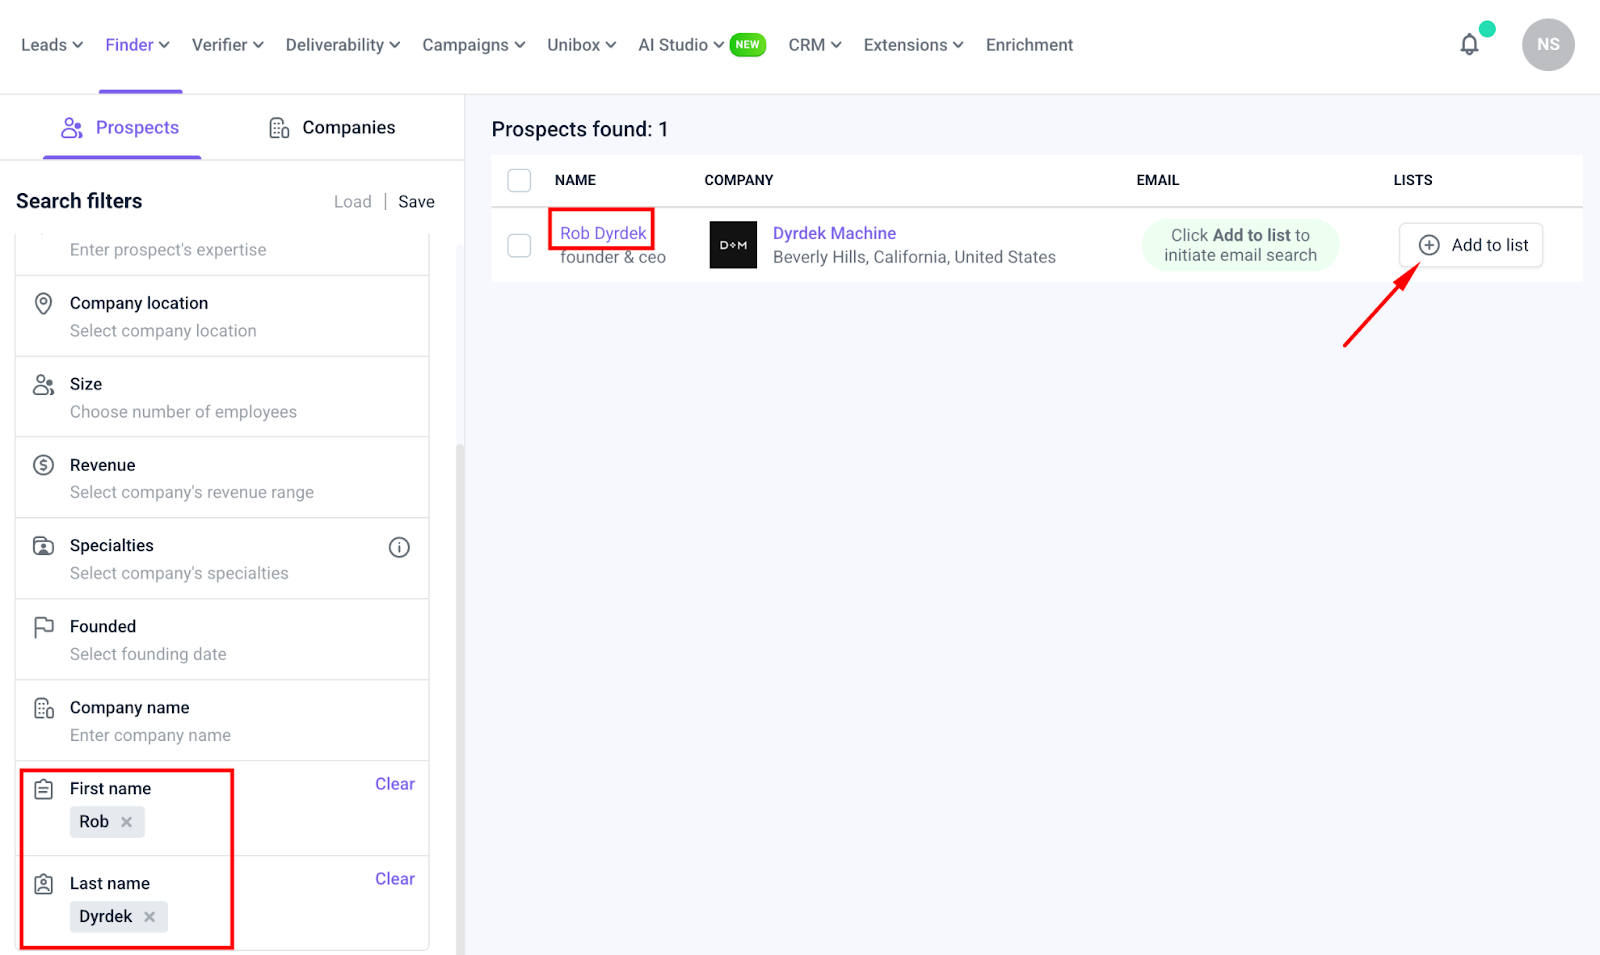Remove the Rob first name tag
Viewport: 1600px width, 955px height.
pos(127,822)
